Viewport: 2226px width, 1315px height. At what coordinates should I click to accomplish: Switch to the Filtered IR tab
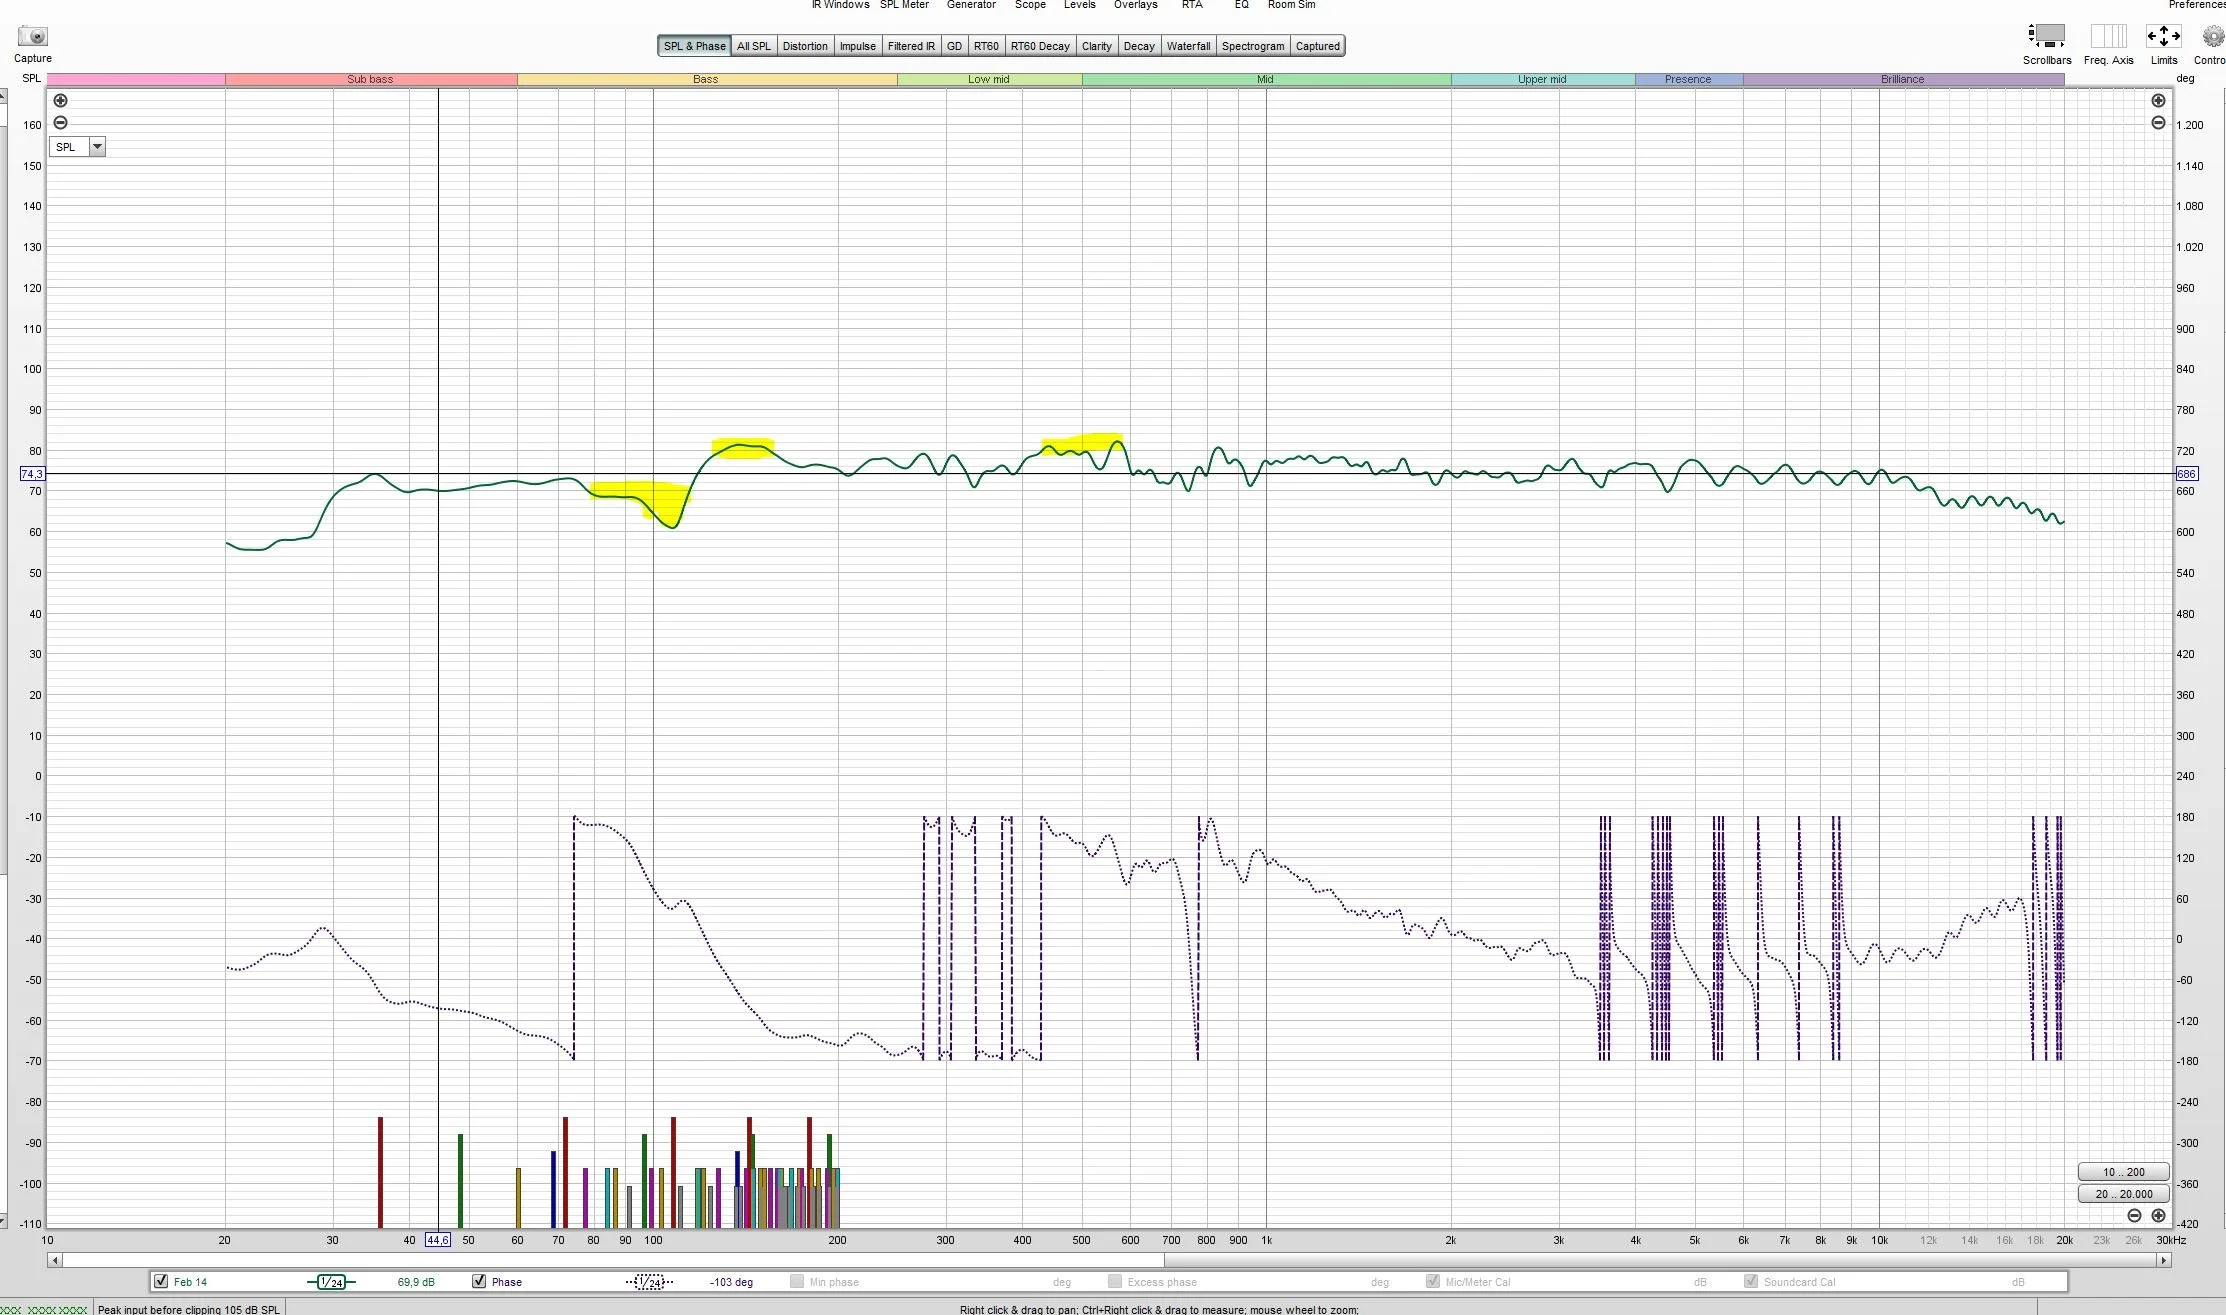(x=911, y=46)
